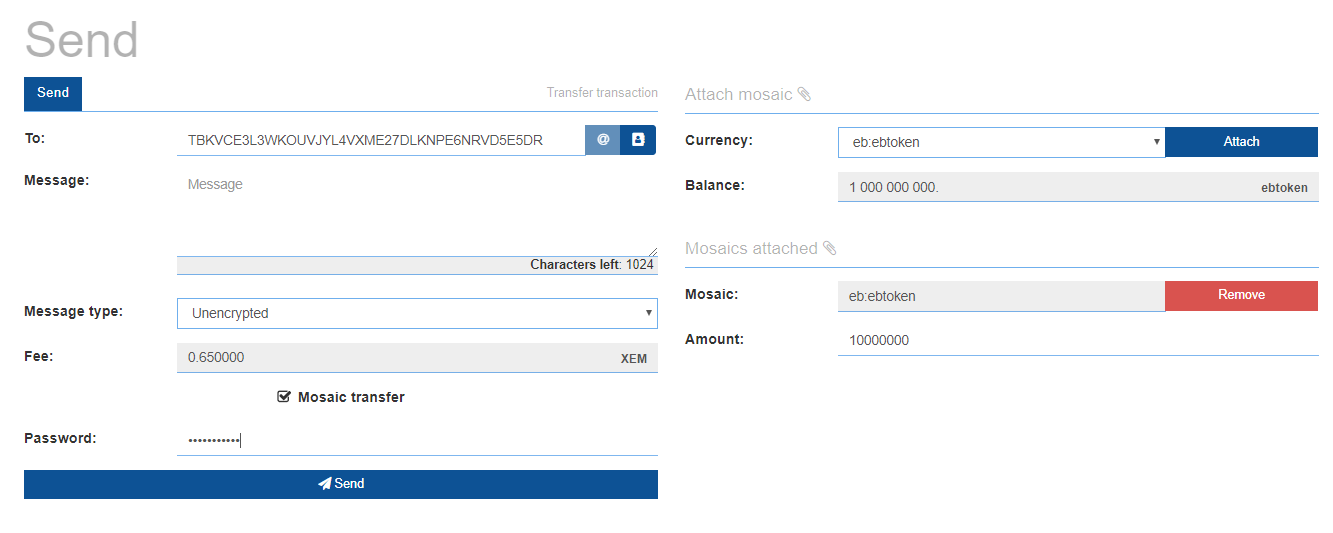Click the attached Mosaic name field
Image resolution: width=1333 pixels, height=533 pixels.
(1000, 296)
